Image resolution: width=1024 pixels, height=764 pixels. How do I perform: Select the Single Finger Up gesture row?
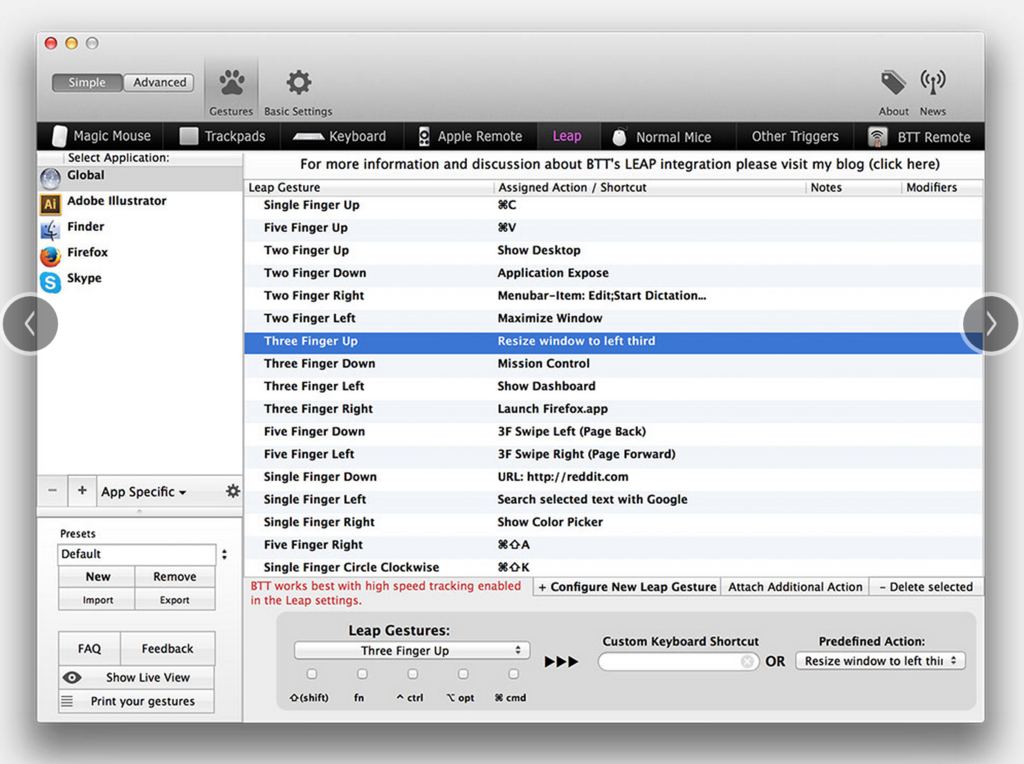[613, 205]
